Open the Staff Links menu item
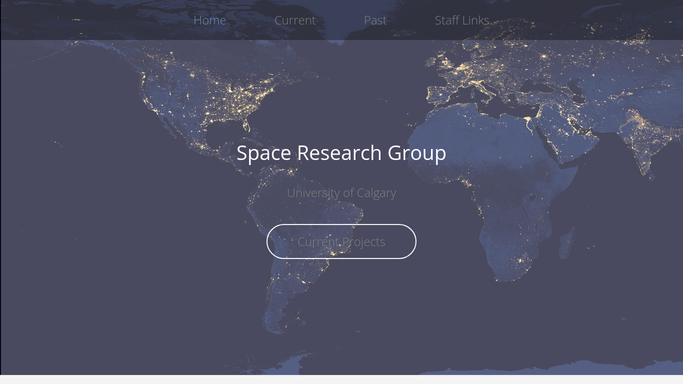683x384 pixels. point(462,20)
